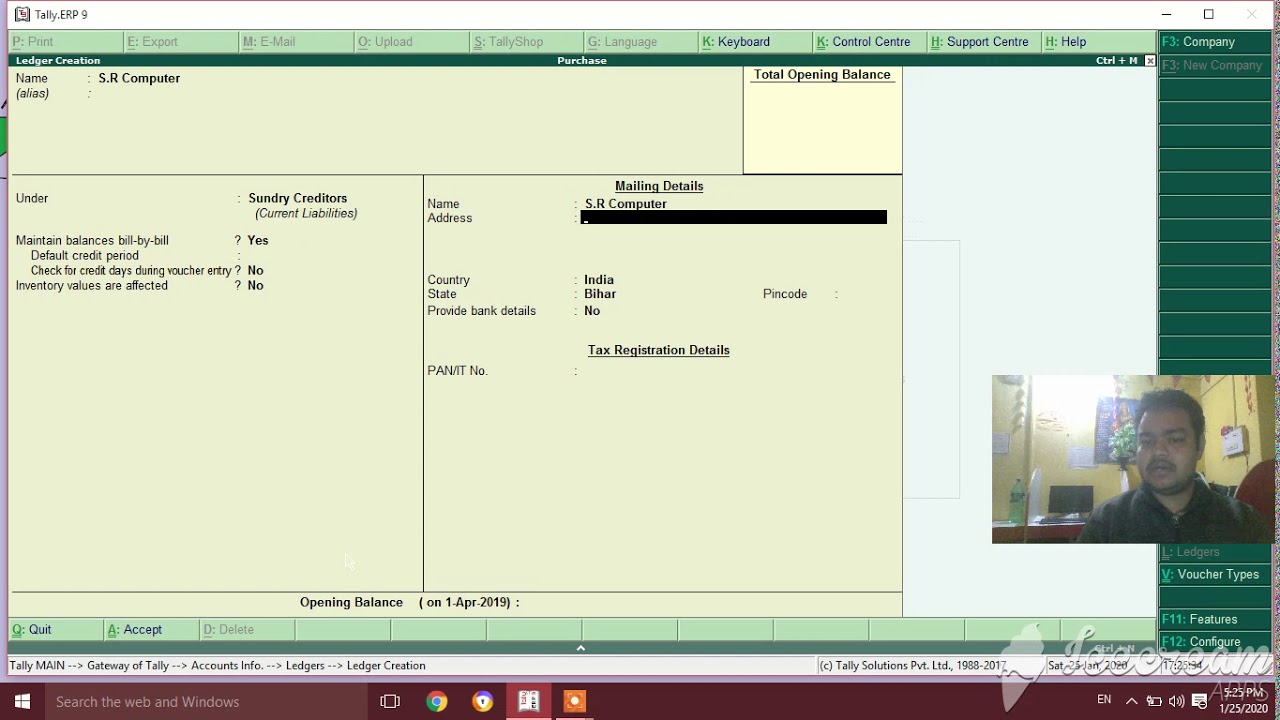
Task: Open S: TallyShop
Action: (527, 42)
